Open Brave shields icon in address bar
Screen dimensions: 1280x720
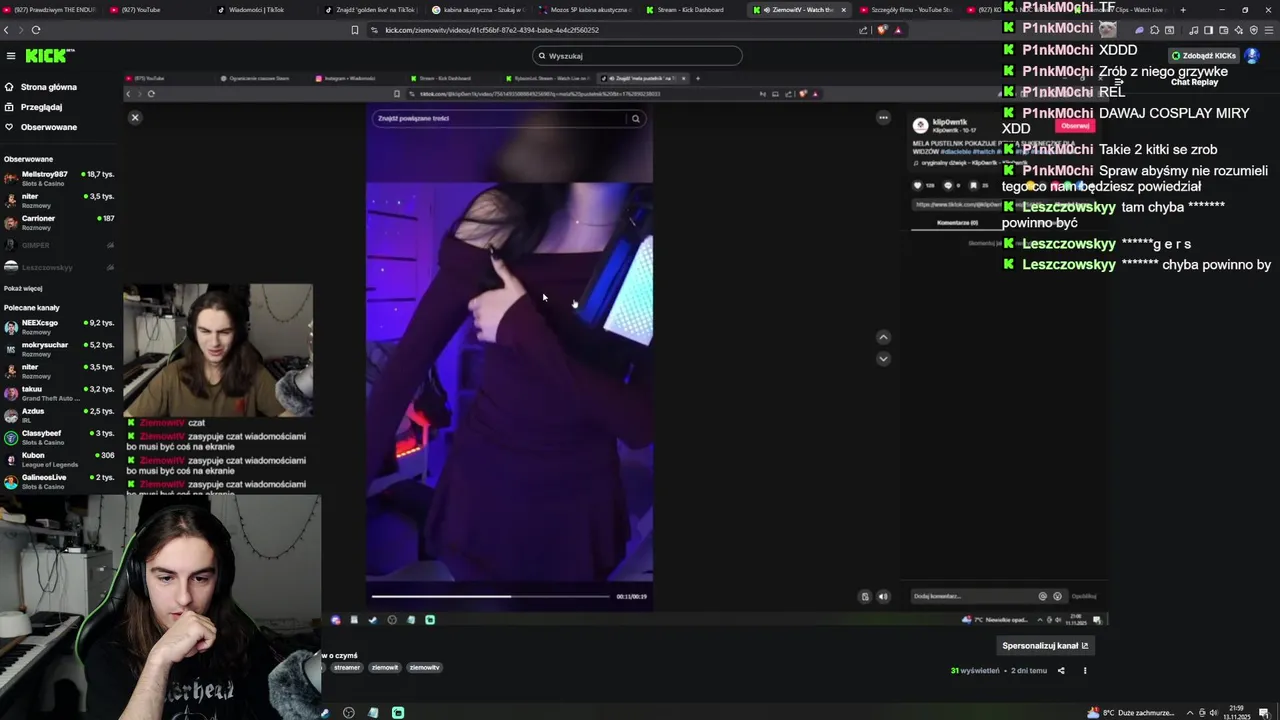882,30
